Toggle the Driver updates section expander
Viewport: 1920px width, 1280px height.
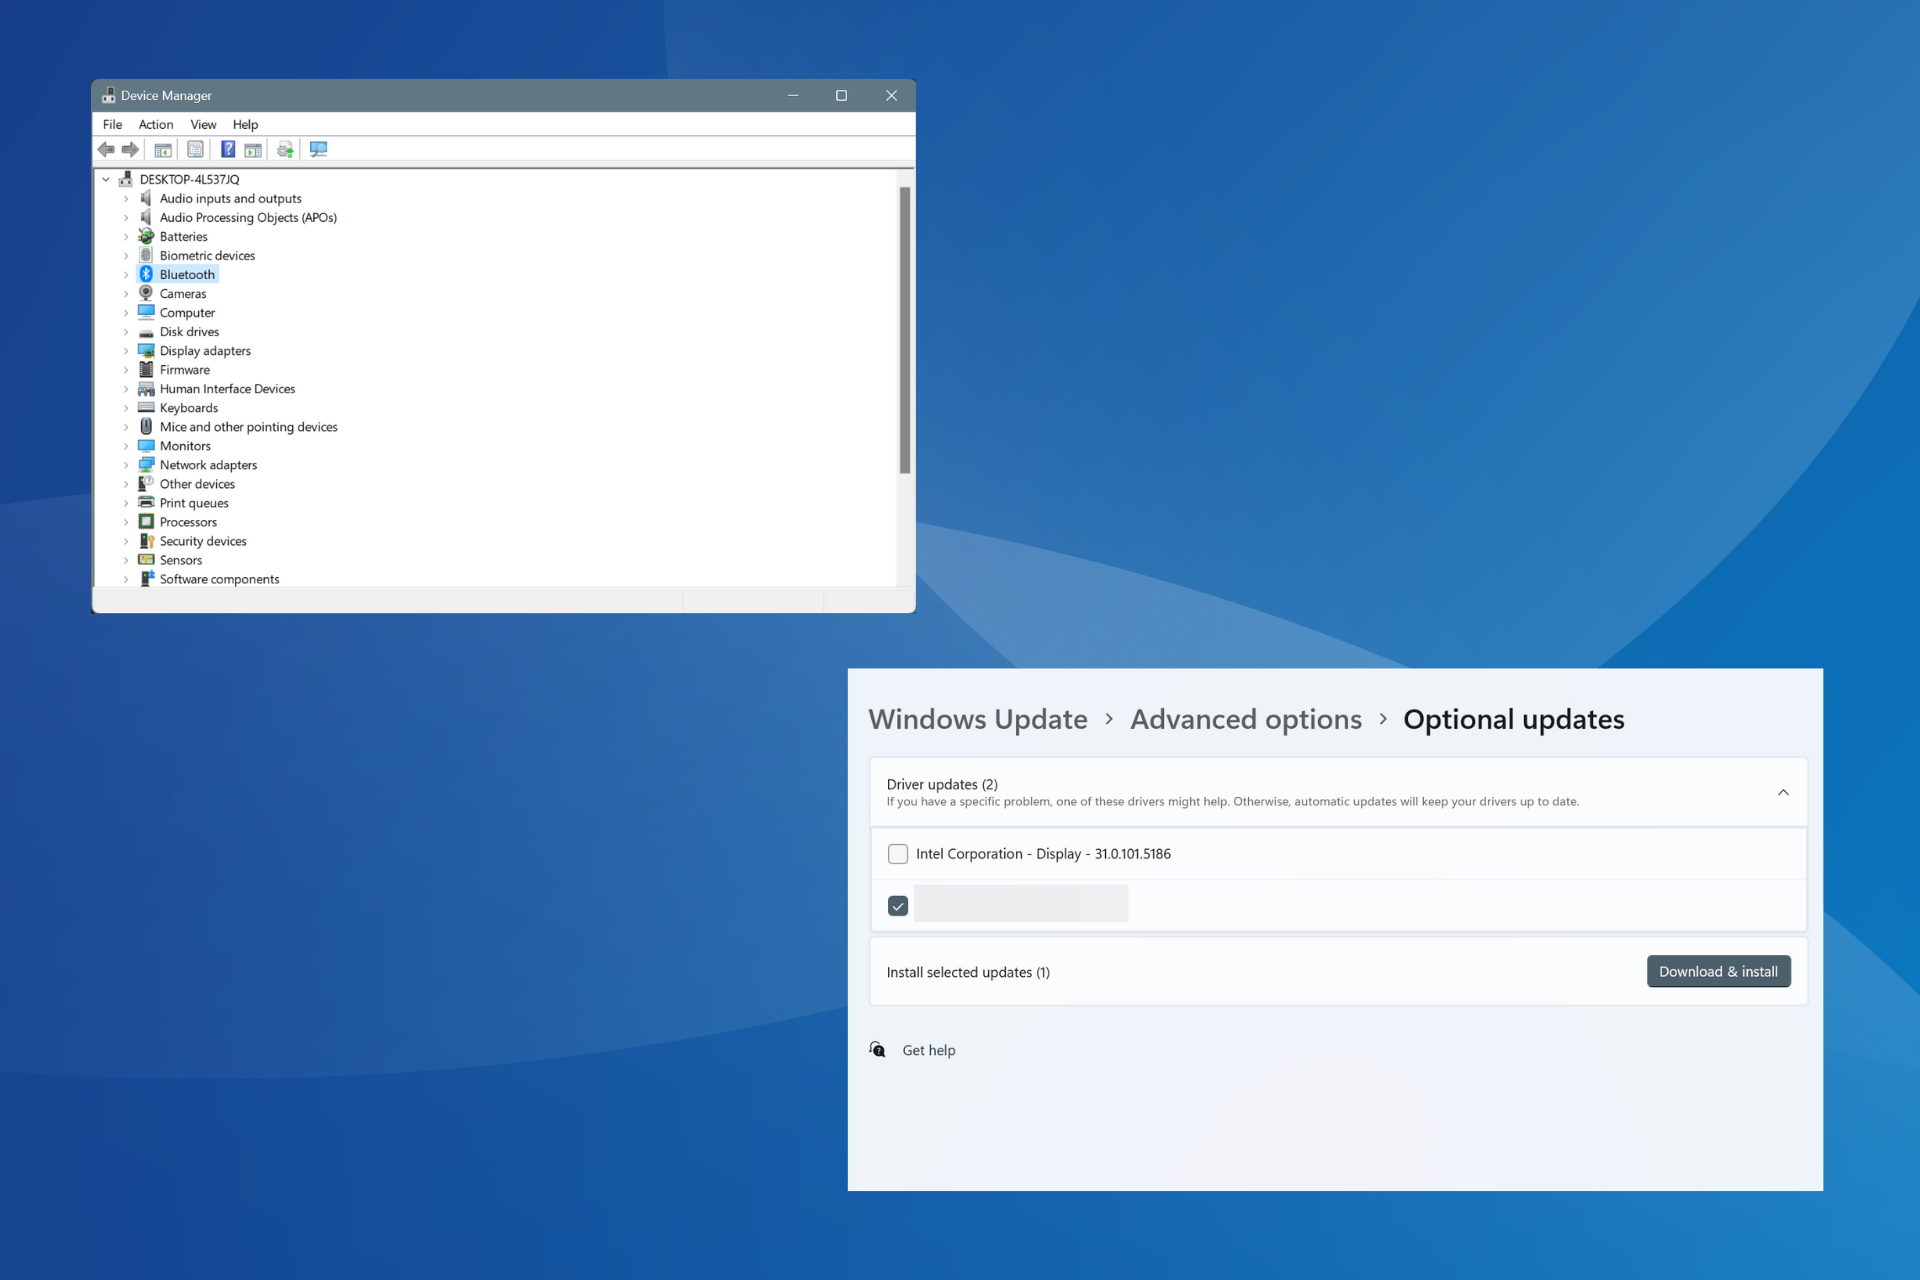(1783, 791)
